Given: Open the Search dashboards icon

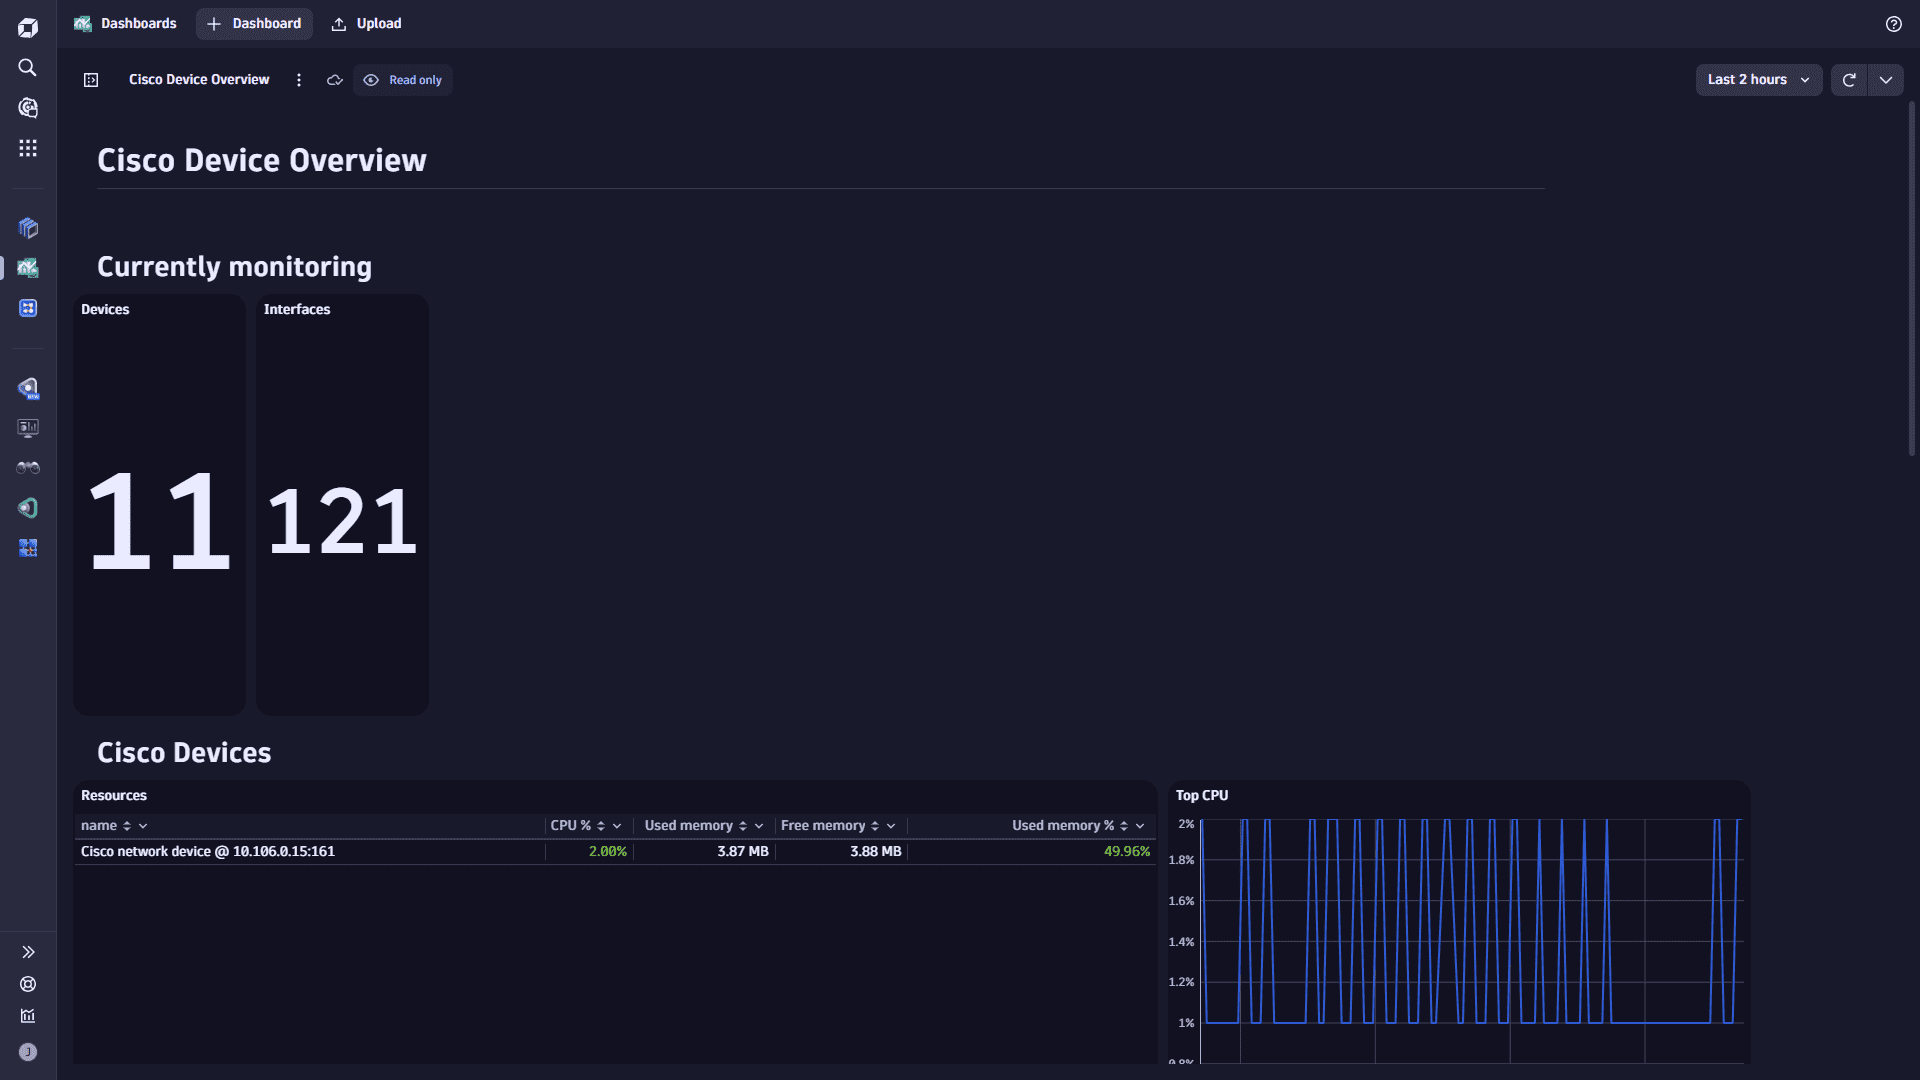Looking at the screenshot, I should point(28,67).
